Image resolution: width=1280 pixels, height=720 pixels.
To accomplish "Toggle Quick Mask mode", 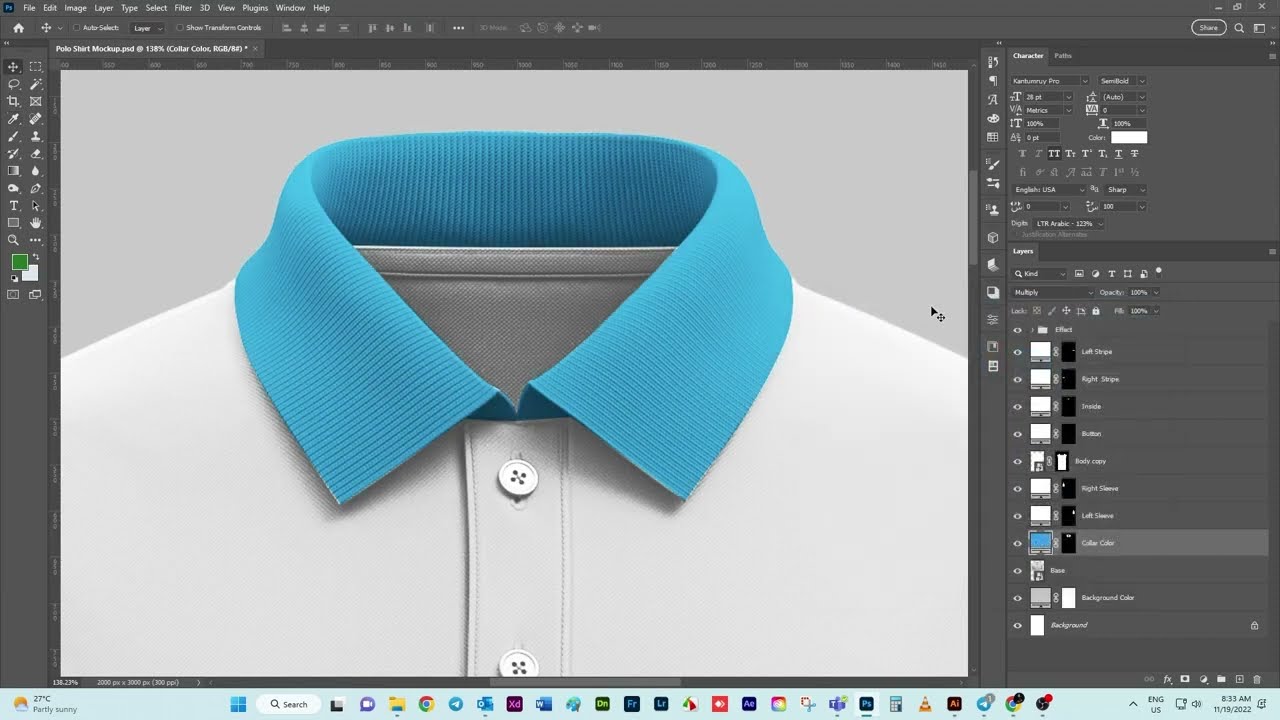I will point(13,294).
